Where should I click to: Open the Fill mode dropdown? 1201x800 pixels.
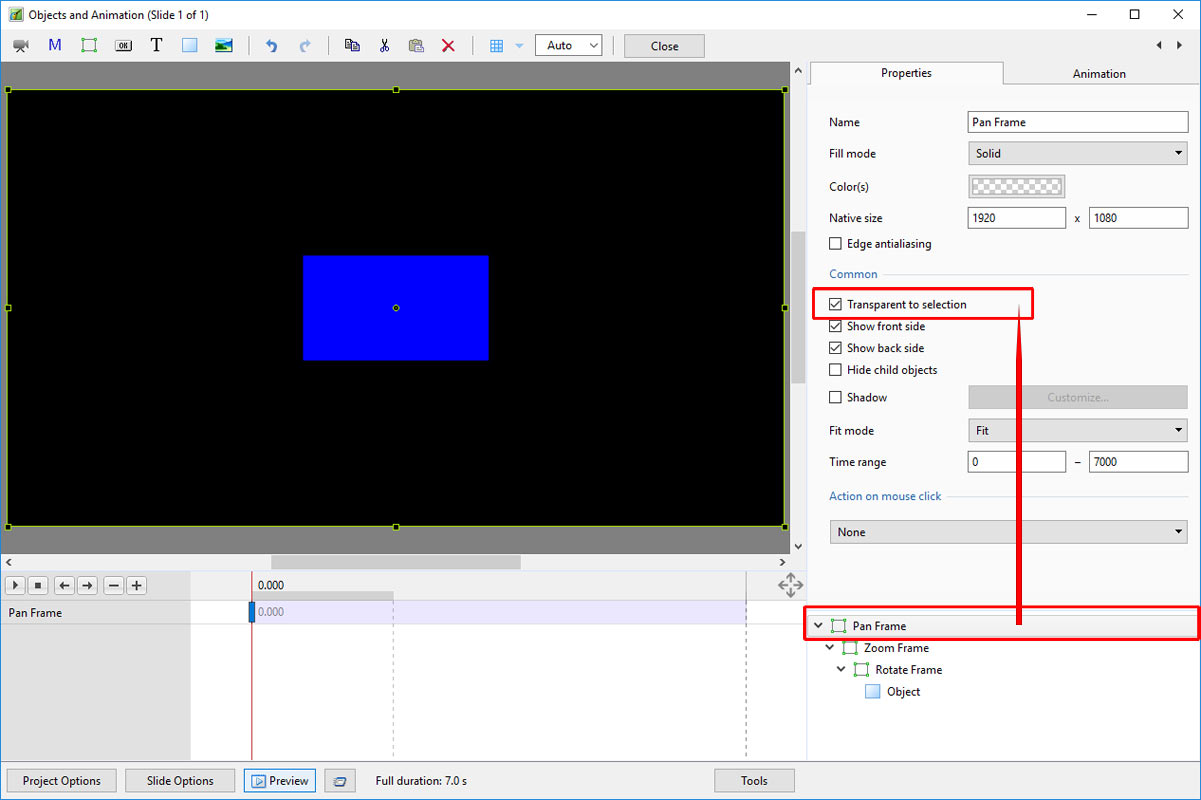[x=1078, y=154]
